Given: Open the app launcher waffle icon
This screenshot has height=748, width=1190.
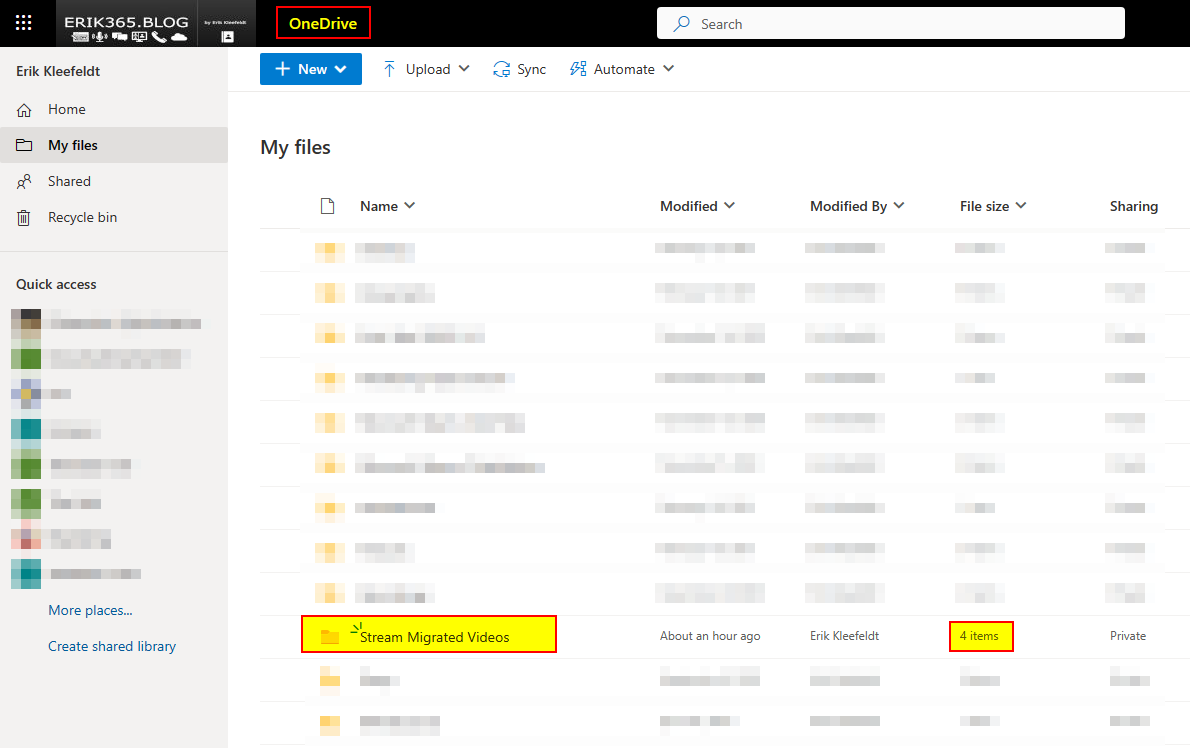Looking at the screenshot, I should click(24, 23).
